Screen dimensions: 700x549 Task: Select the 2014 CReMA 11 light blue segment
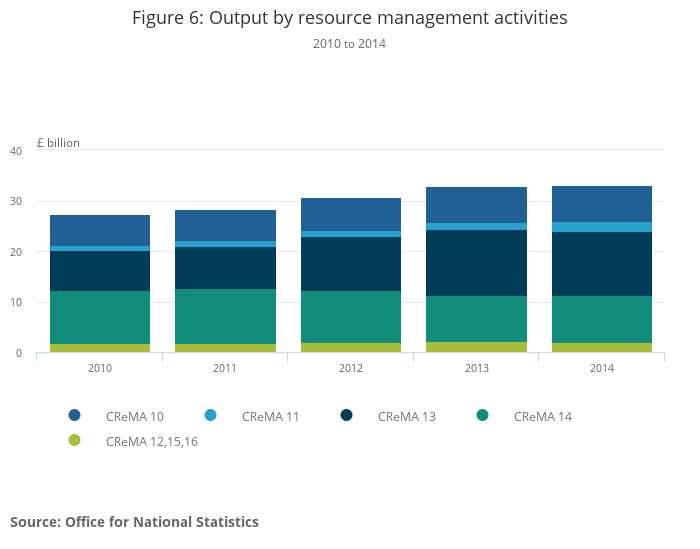pyautogui.click(x=602, y=227)
